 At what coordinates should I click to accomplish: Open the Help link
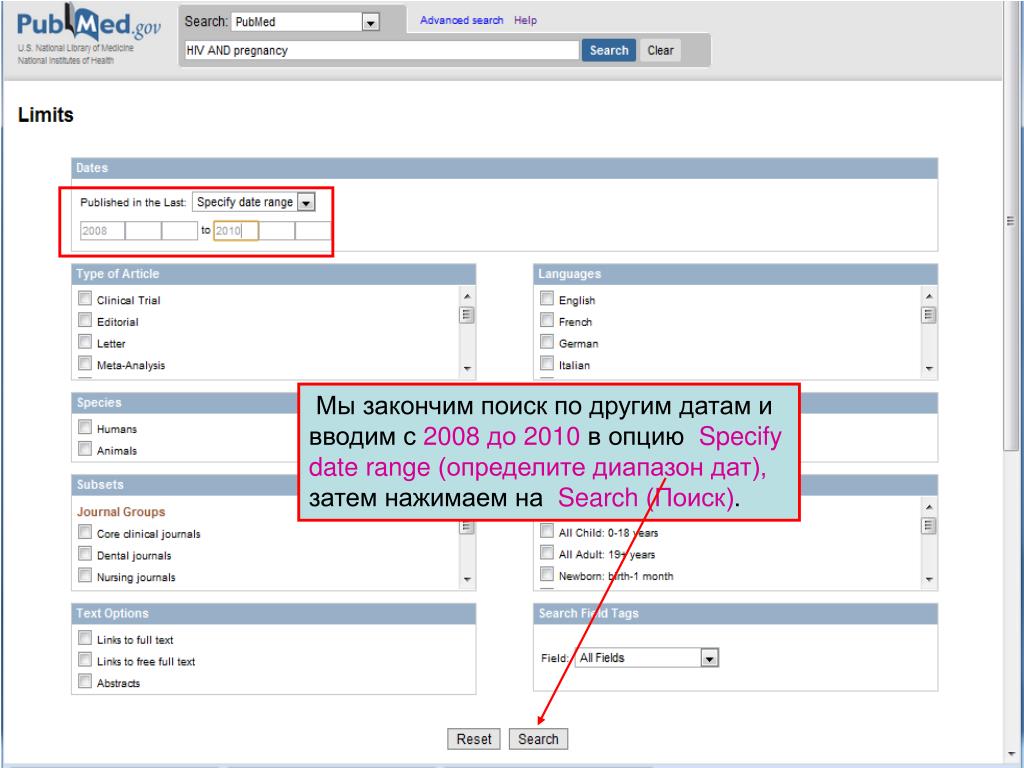tap(525, 20)
